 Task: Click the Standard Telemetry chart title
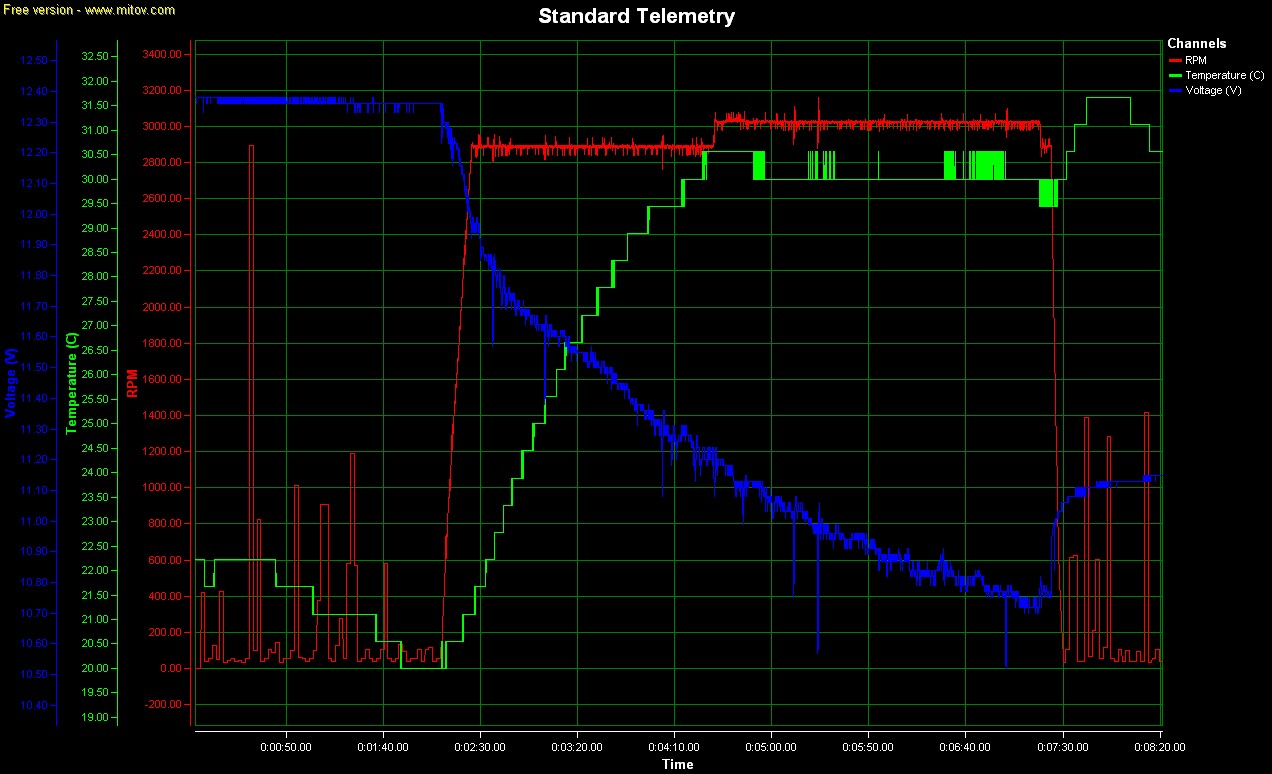click(636, 16)
